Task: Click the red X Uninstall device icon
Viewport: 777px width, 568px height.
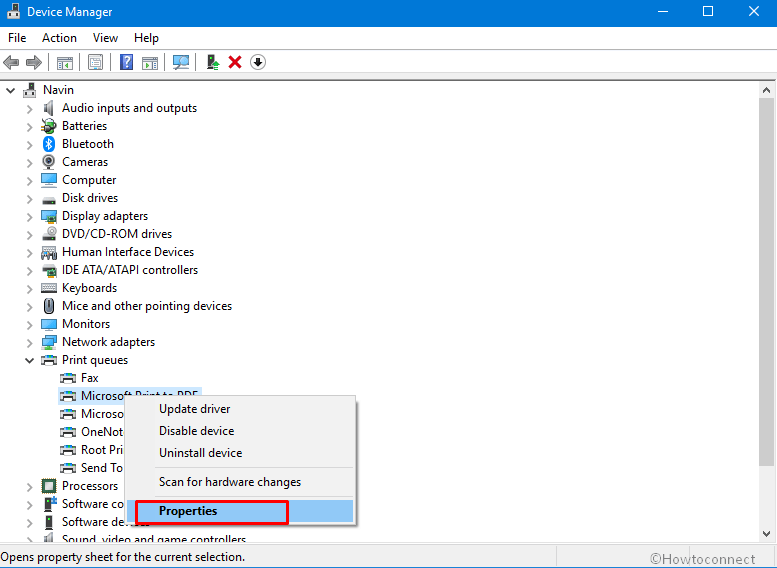Action: [235, 62]
